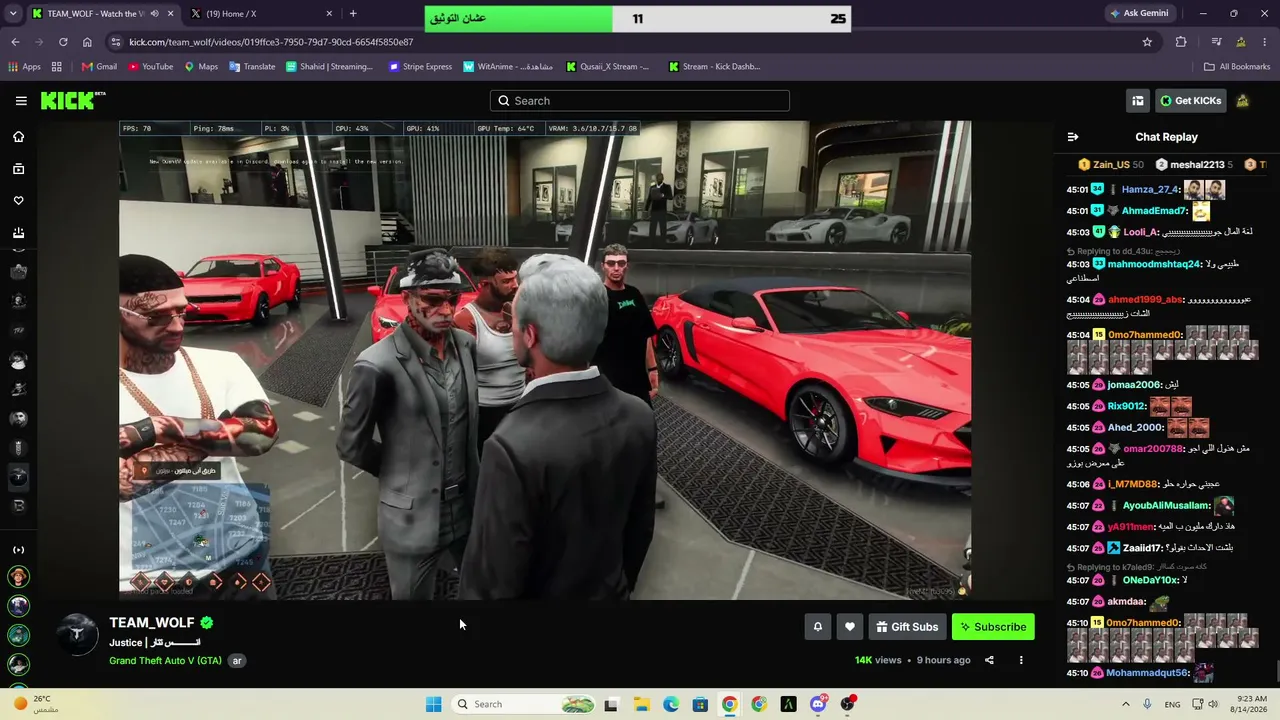The width and height of the screenshot is (1280, 720).
Task: View site information for kick.com
Action: click(116, 42)
